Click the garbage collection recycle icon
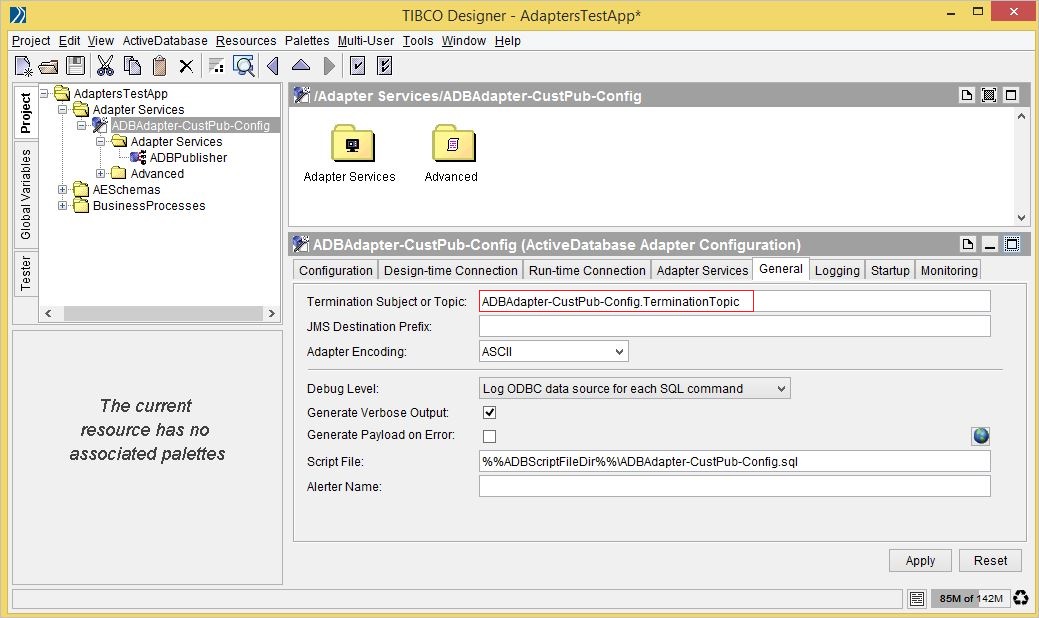 point(1021,598)
